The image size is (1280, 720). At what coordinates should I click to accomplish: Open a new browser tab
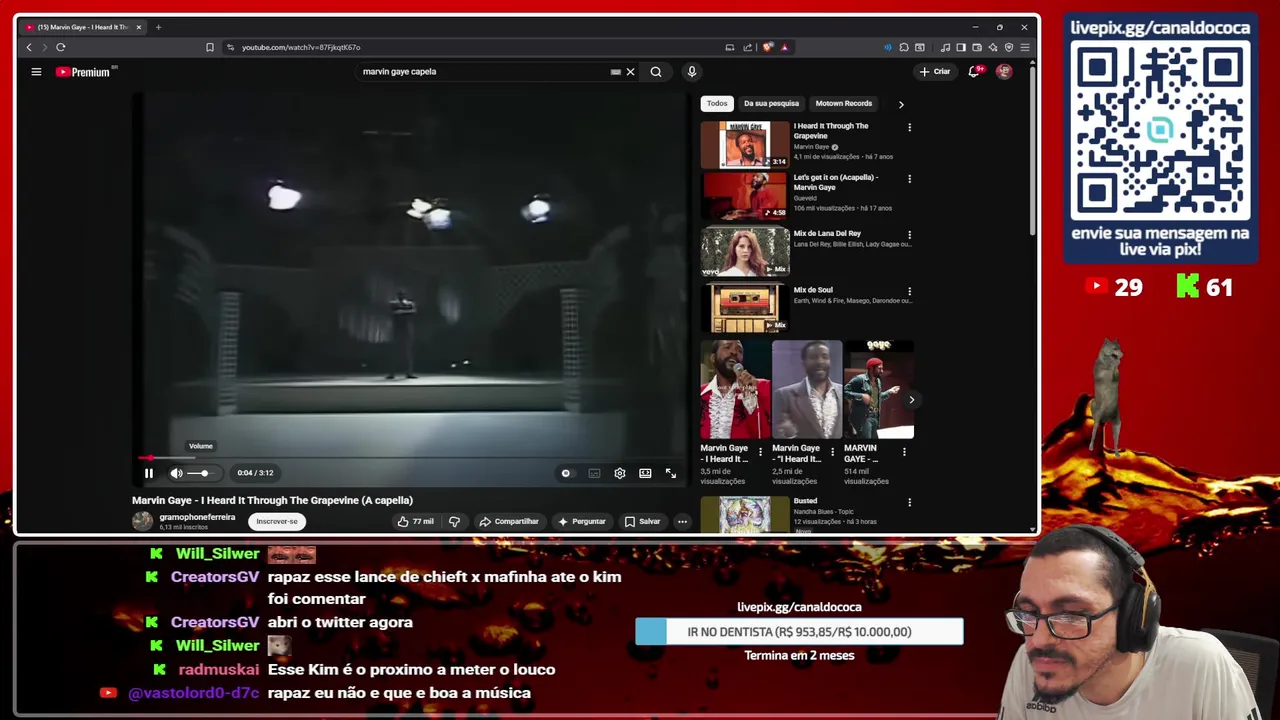158,27
